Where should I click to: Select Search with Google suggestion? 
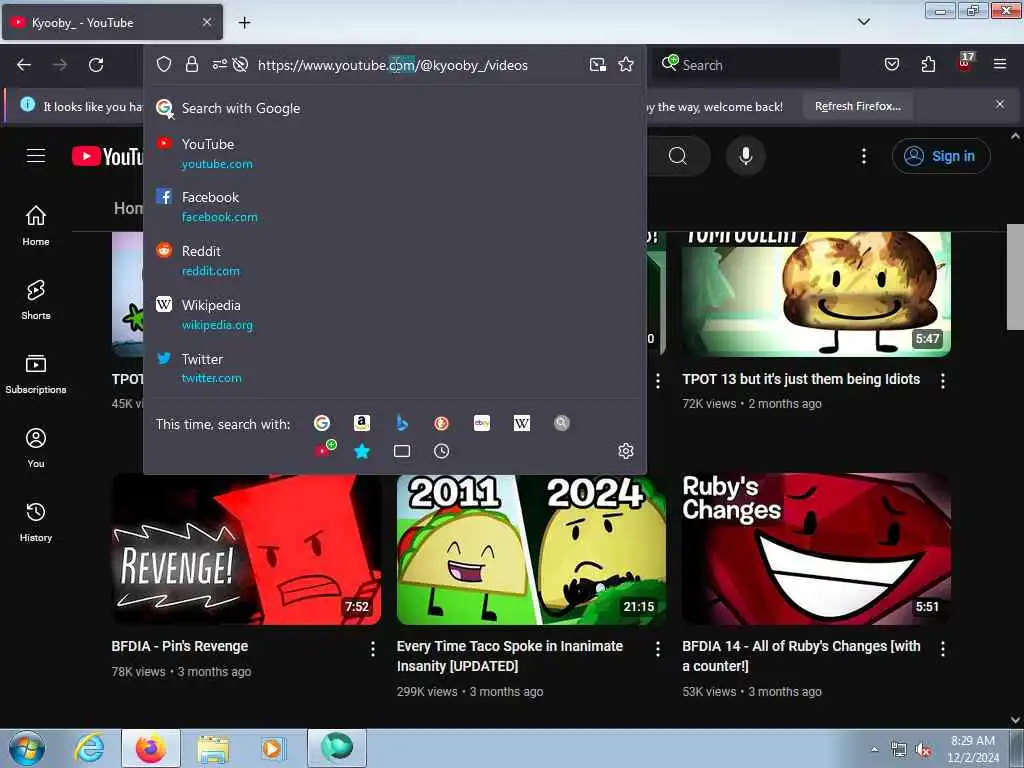point(394,108)
